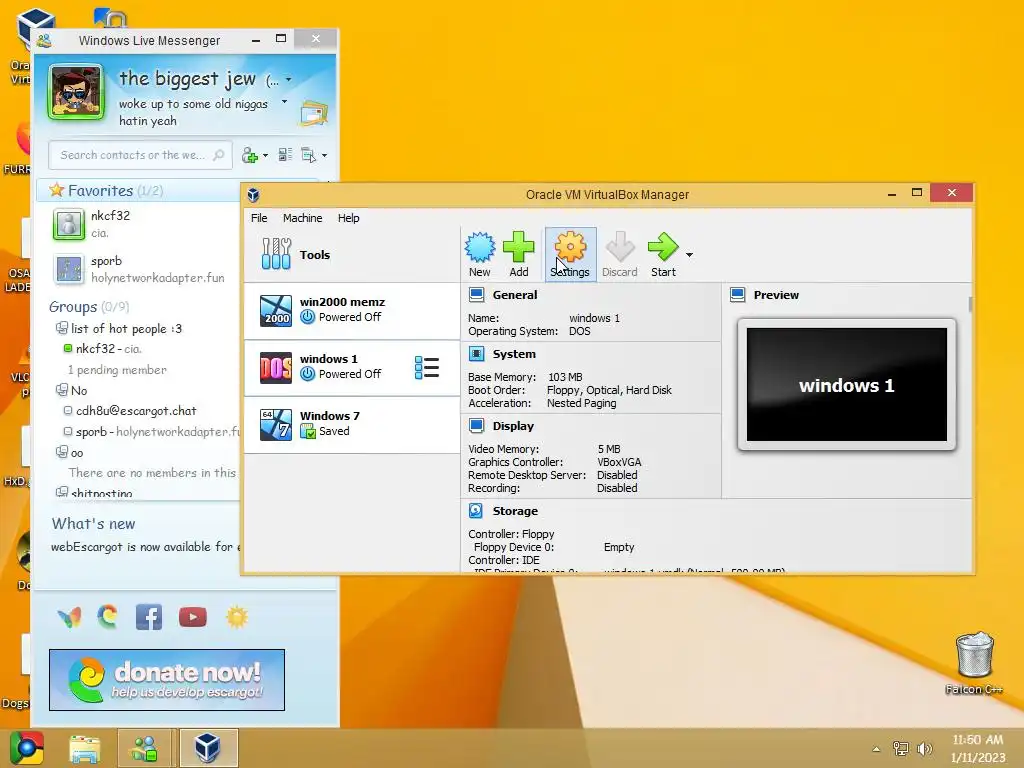Collapse the group named oo
Image resolution: width=1024 pixels, height=768 pixels.
[x=70, y=452]
